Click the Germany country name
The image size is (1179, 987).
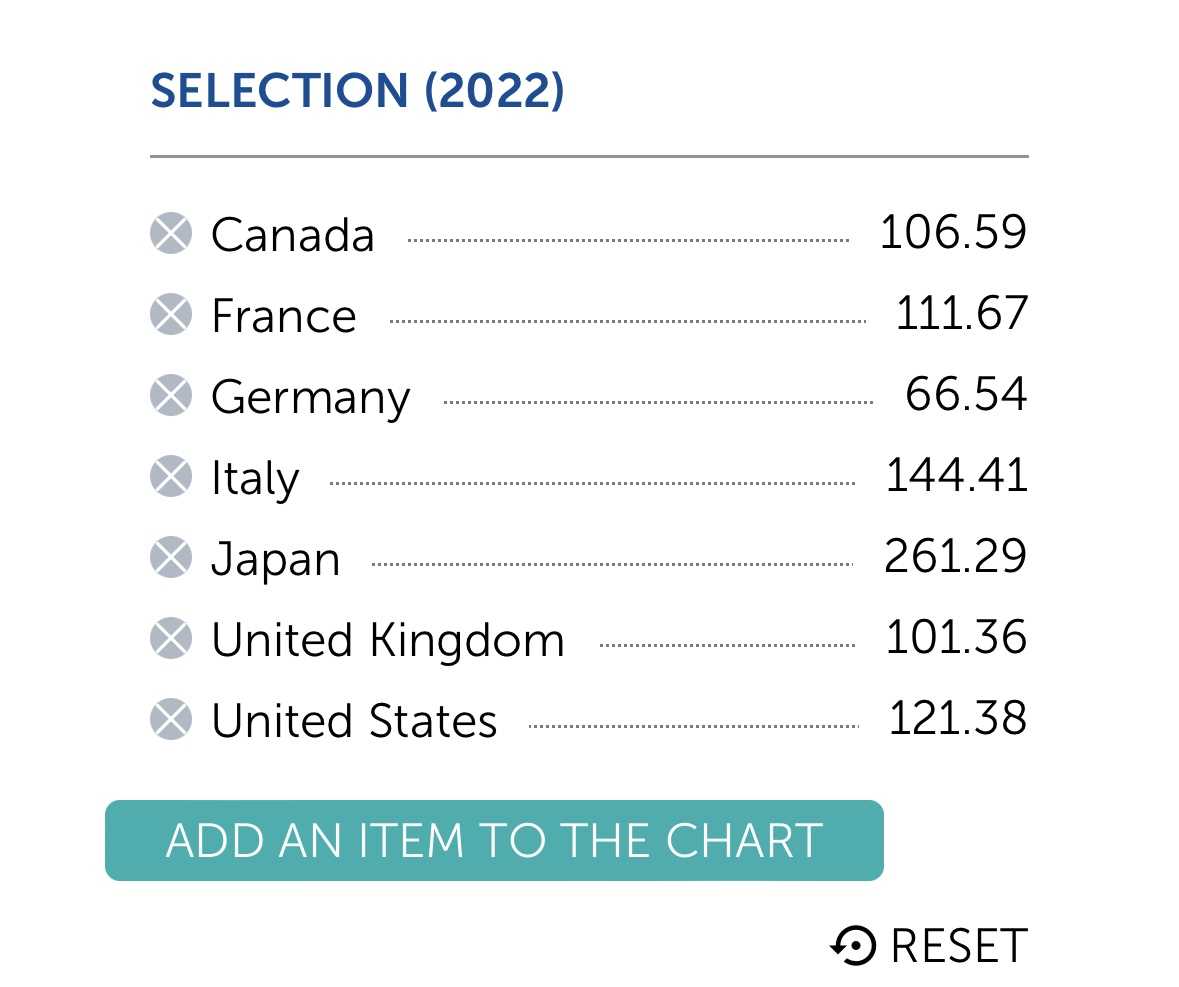pyautogui.click(x=311, y=398)
